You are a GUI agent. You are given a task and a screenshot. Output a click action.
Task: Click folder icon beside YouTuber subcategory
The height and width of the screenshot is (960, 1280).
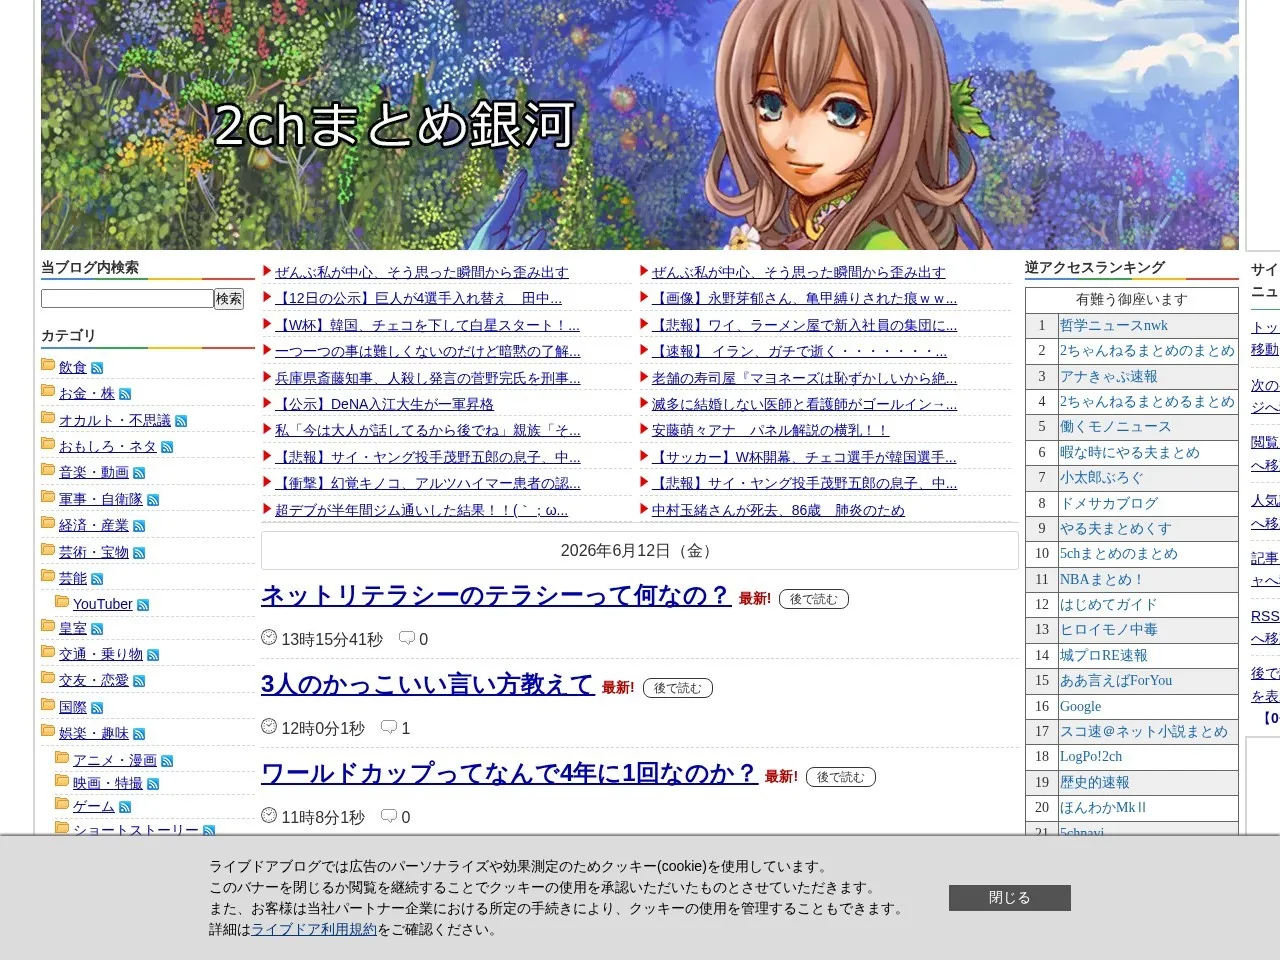pyautogui.click(x=62, y=602)
